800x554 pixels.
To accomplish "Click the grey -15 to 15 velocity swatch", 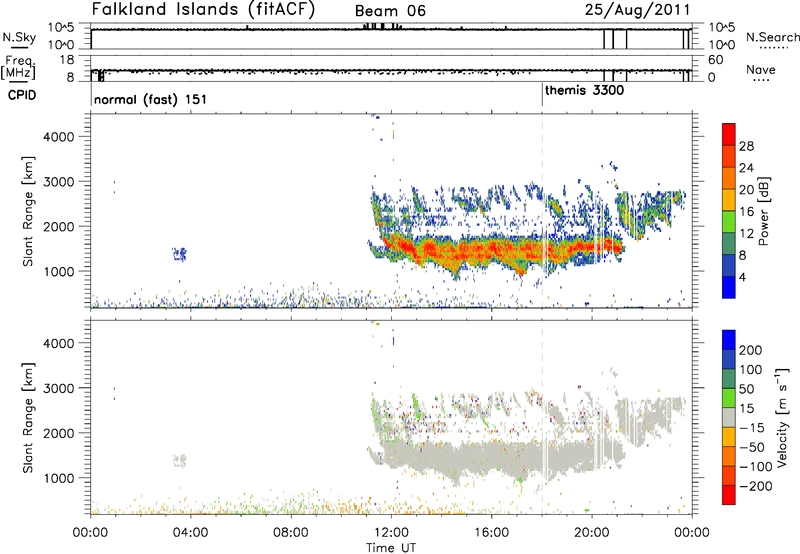I will [x=729, y=417].
